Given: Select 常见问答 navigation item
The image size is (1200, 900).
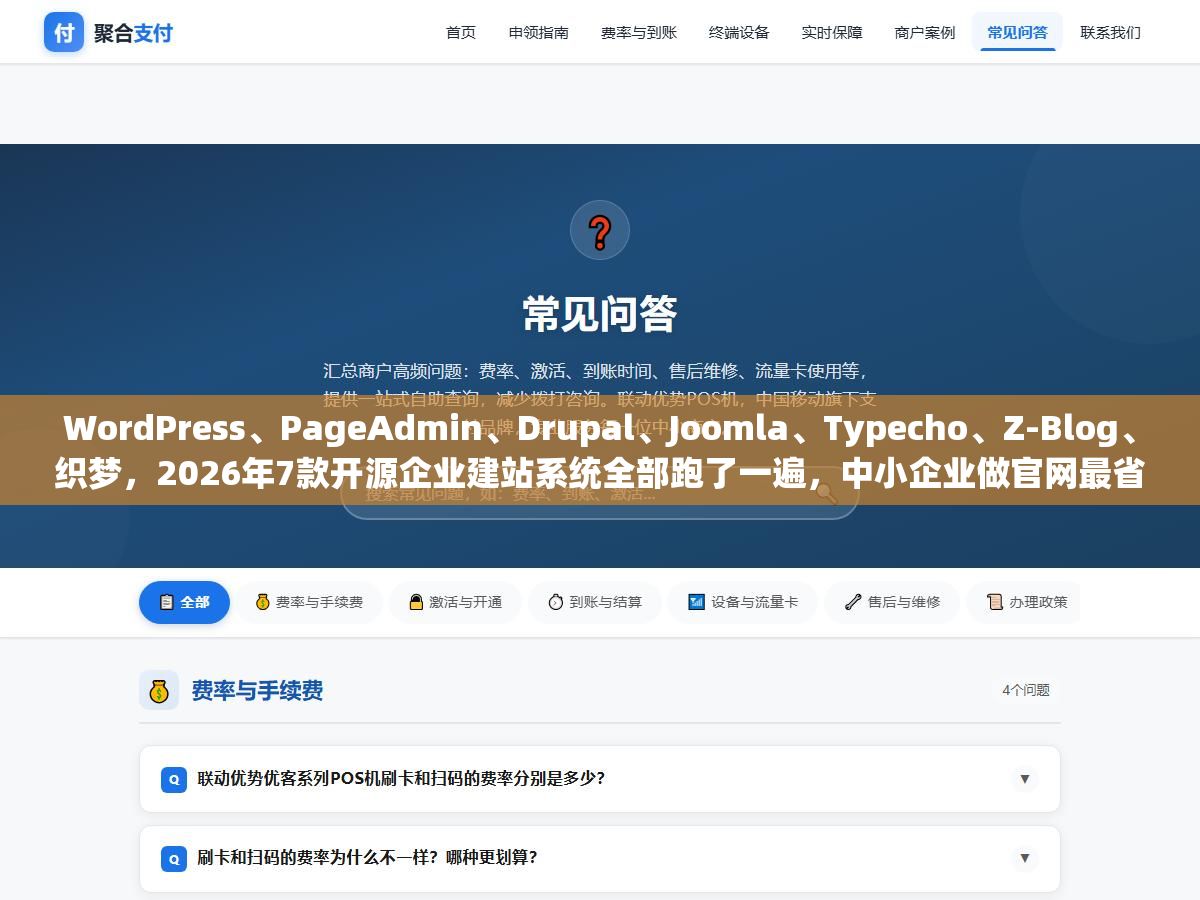Looking at the screenshot, I should (1018, 32).
